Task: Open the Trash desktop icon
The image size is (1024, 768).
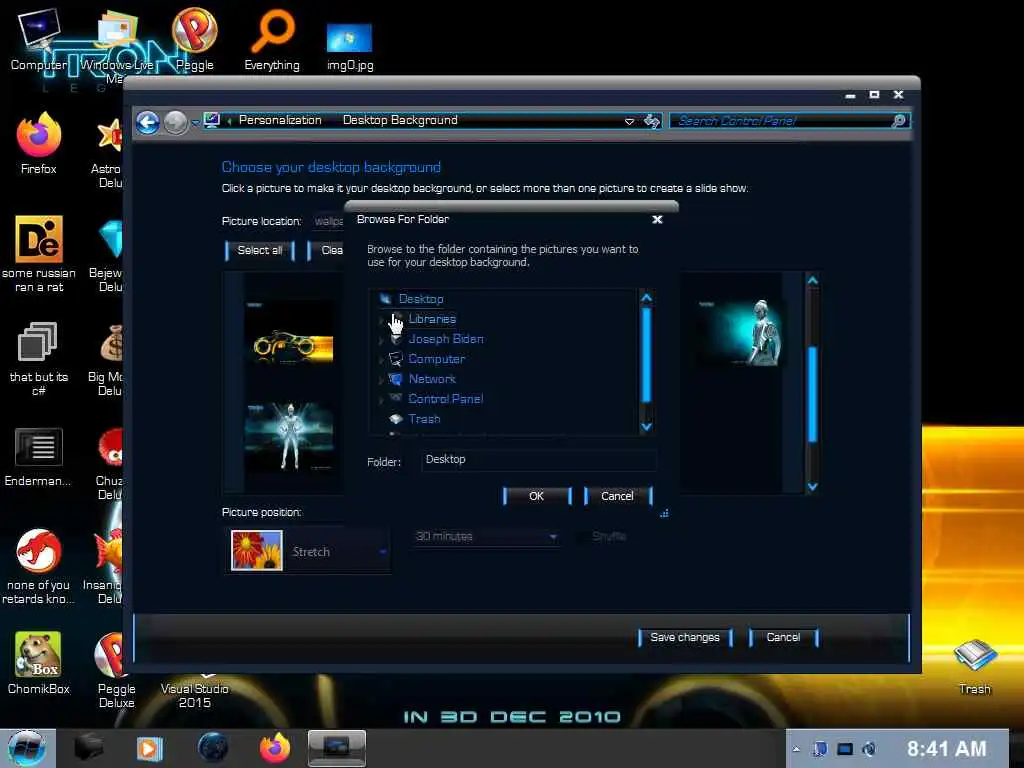Action: [x=975, y=666]
